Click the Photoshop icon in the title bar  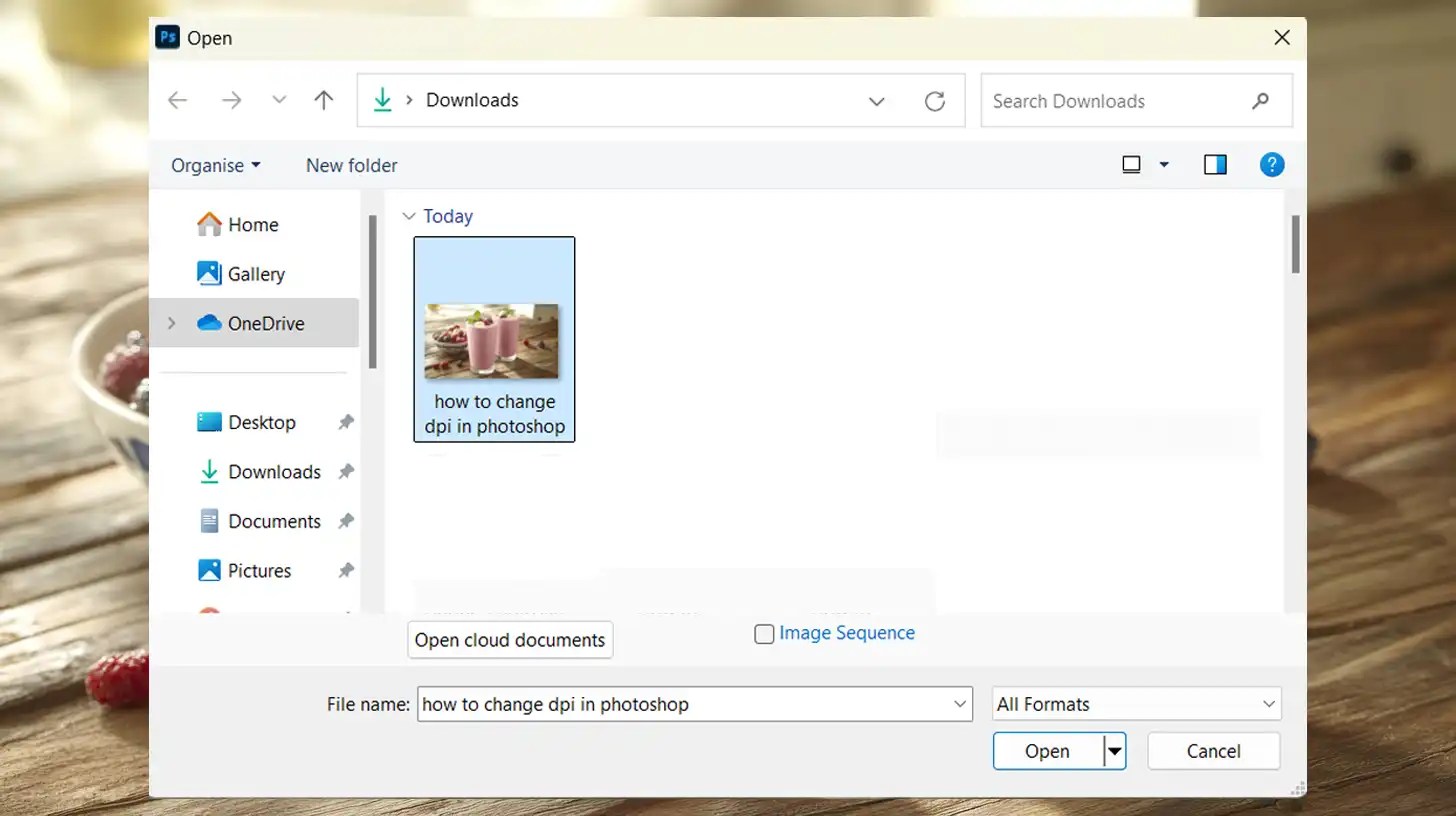click(167, 38)
